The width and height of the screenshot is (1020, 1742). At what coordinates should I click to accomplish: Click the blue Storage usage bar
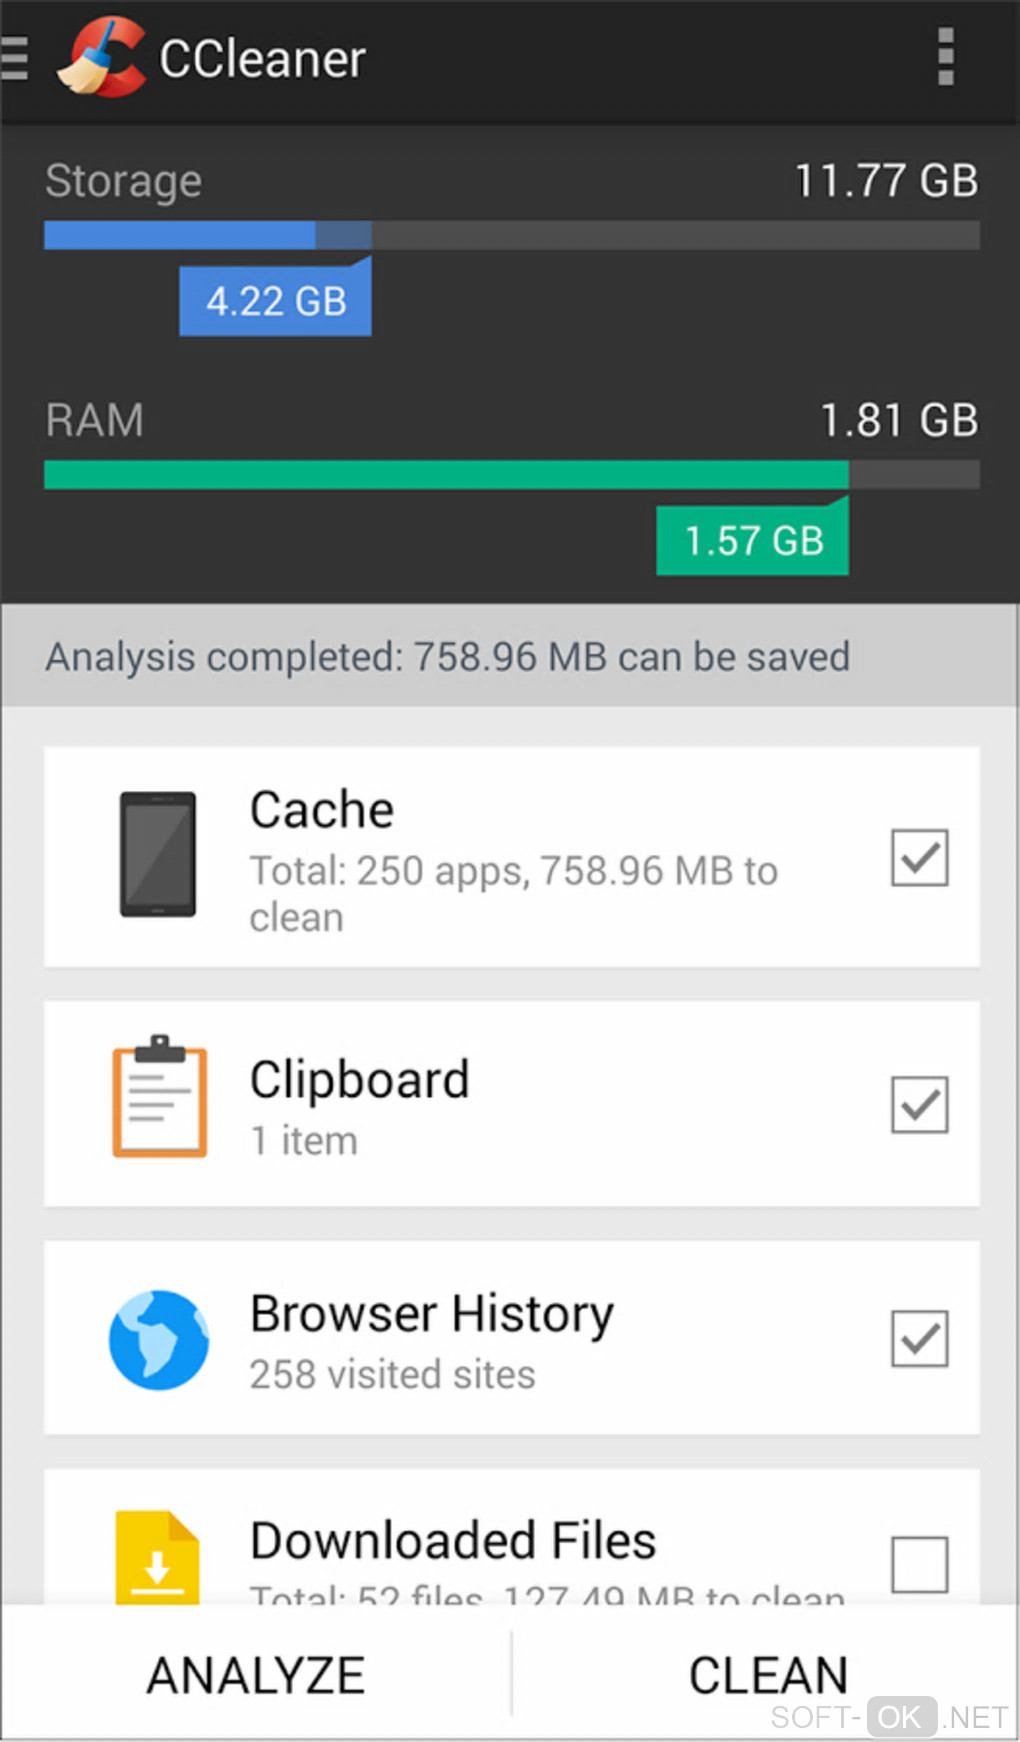180,235
